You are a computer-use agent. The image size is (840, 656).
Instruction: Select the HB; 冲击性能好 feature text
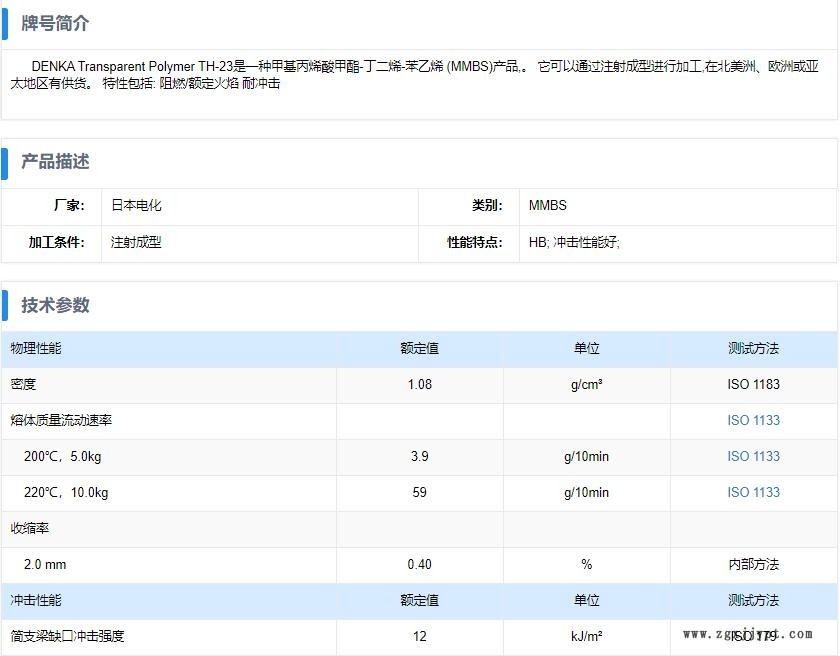[574, 242]
